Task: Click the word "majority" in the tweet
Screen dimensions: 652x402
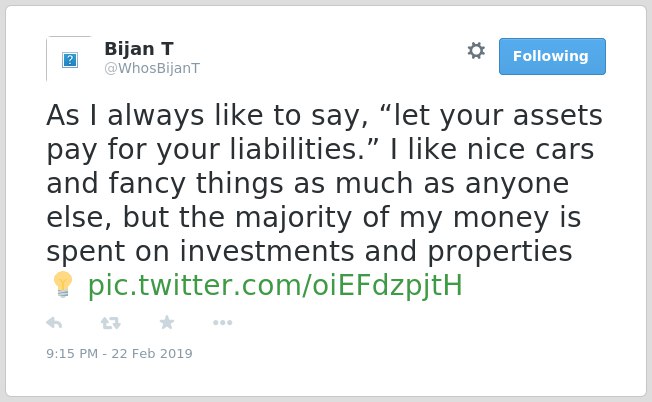Action: pyautogui.click(x=294, y=217)
